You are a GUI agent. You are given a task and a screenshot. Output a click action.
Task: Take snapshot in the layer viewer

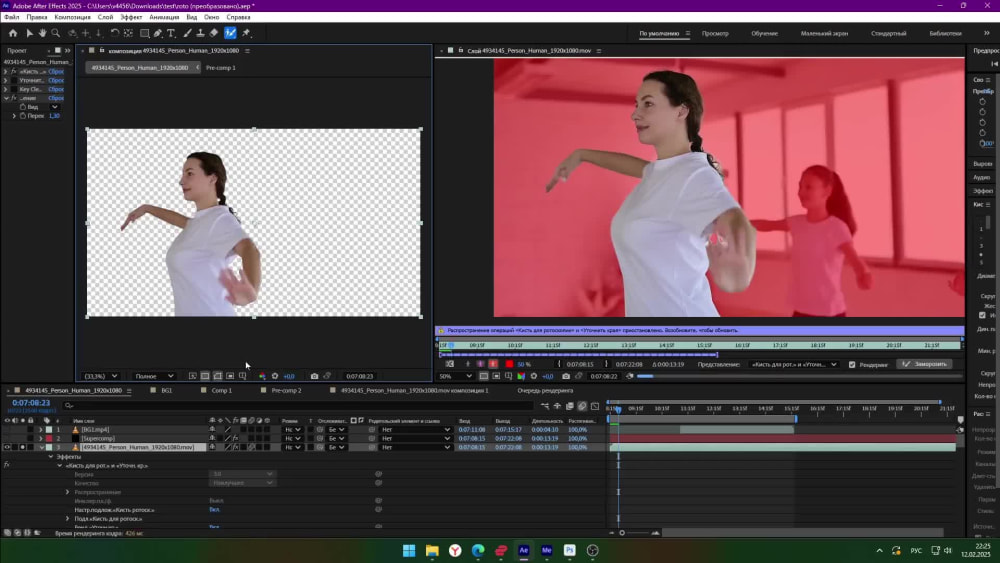point(566,376)
